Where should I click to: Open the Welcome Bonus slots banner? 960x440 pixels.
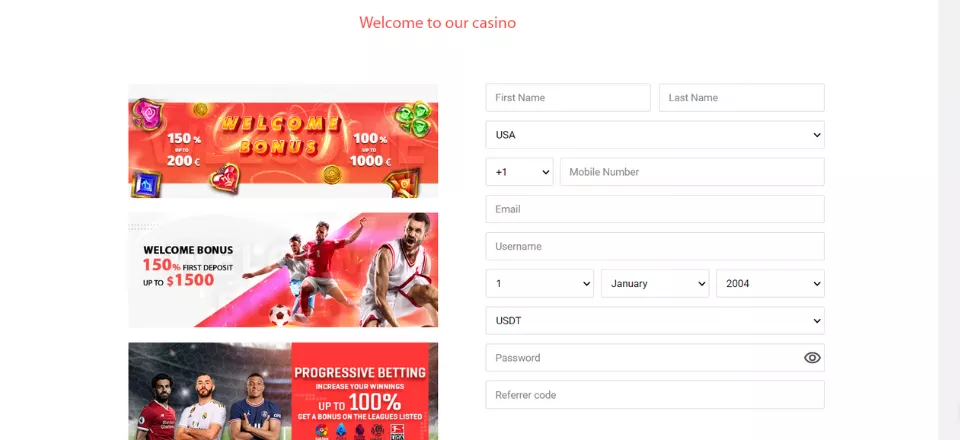[x=283, y=141]
